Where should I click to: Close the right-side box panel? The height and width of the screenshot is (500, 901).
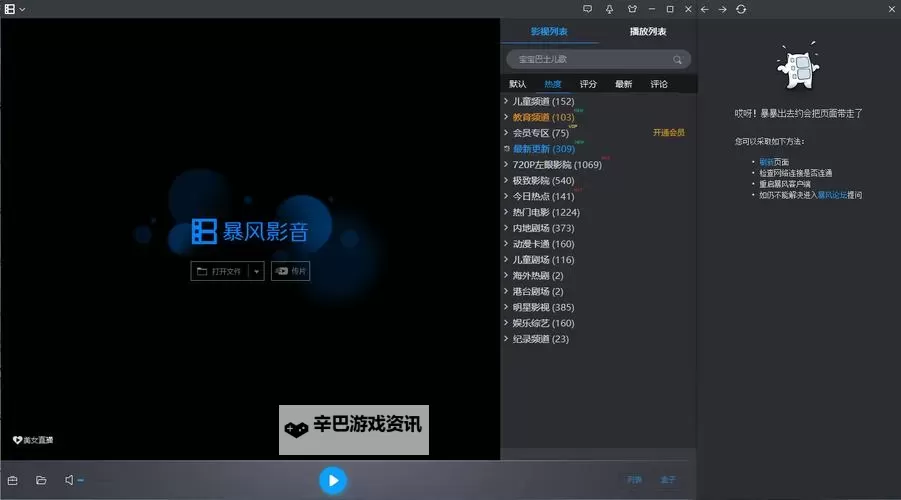pos(892,9)
